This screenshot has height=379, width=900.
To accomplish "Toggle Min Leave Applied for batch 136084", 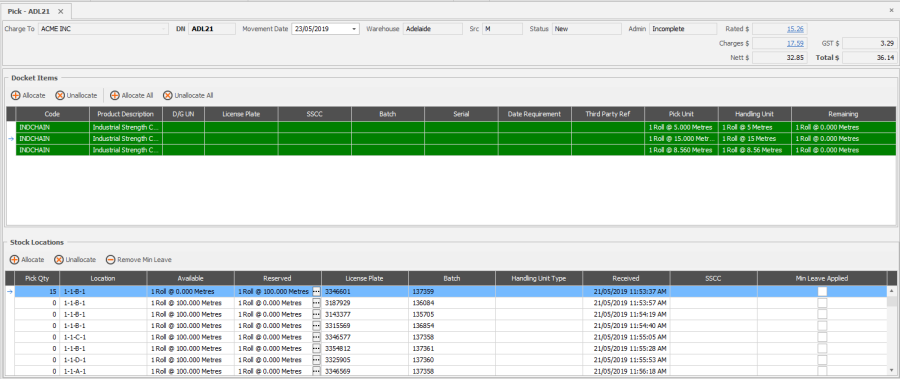I will point(823,303).
